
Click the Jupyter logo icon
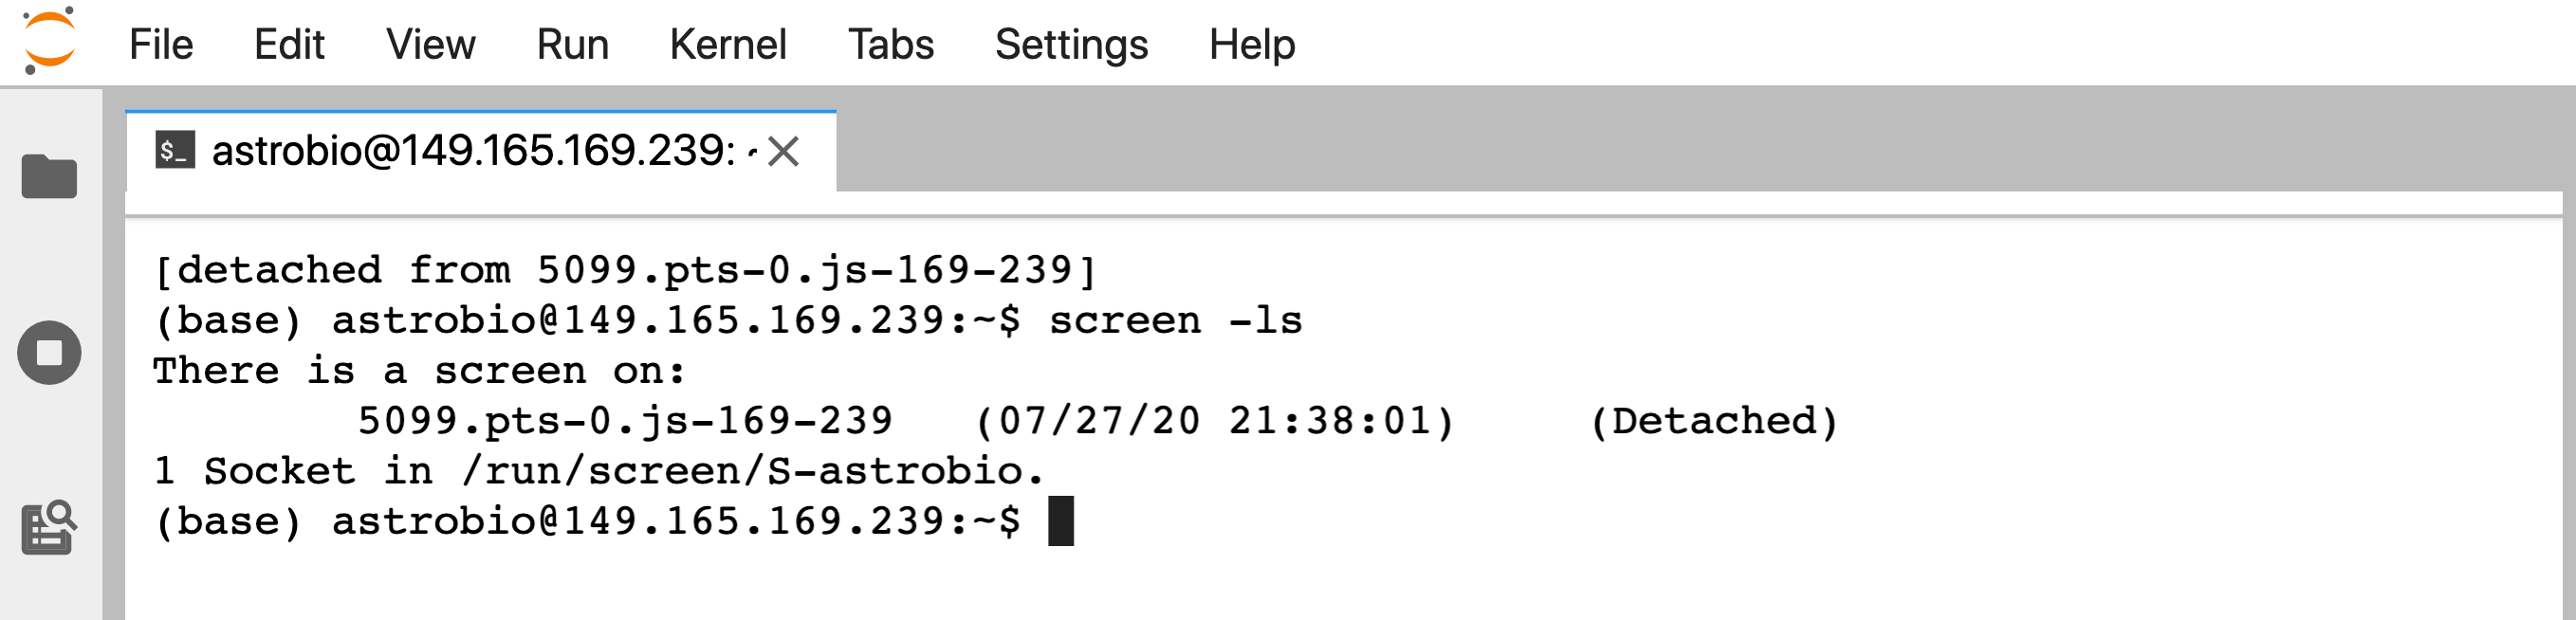tap(49, 42)
